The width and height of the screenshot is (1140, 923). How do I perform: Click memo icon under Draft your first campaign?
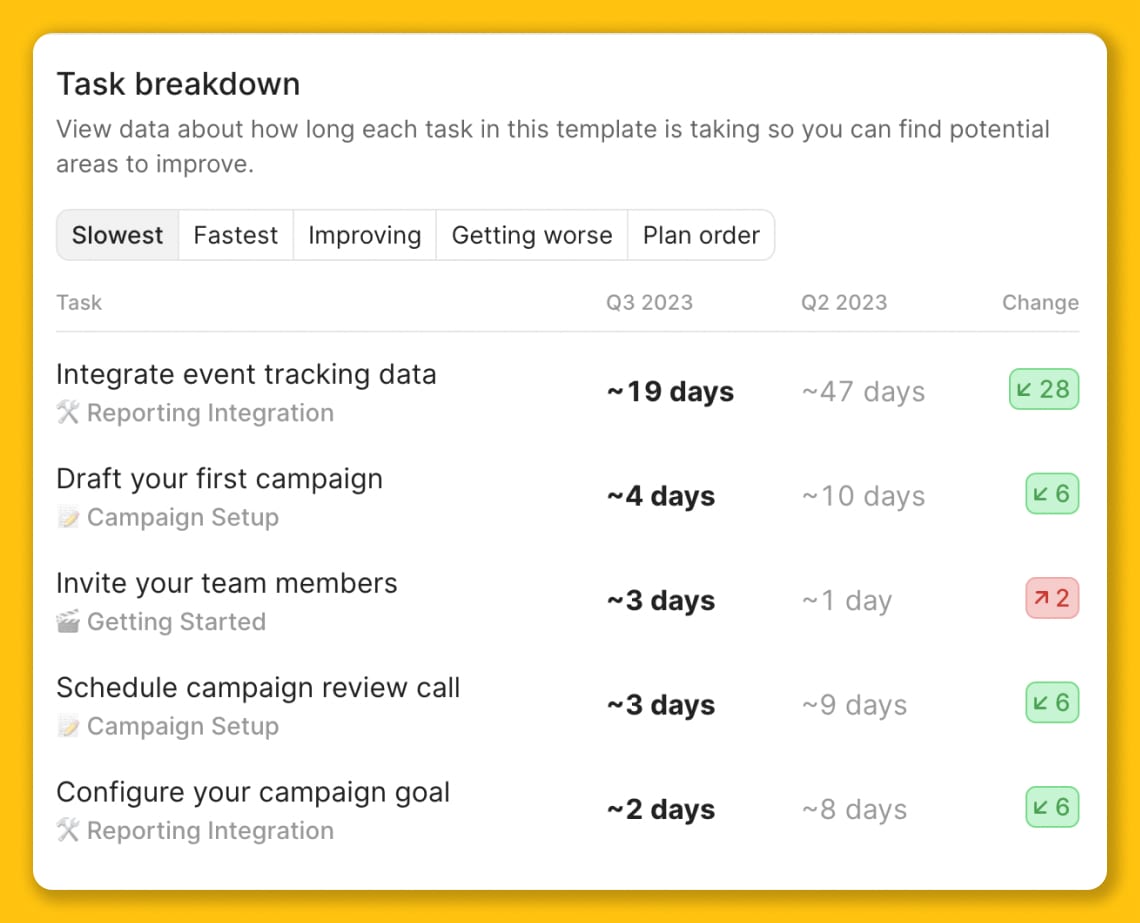[x=68, y=517]
